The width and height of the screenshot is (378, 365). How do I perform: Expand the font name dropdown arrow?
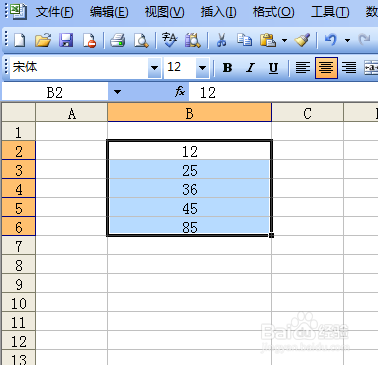click(154, 68)
